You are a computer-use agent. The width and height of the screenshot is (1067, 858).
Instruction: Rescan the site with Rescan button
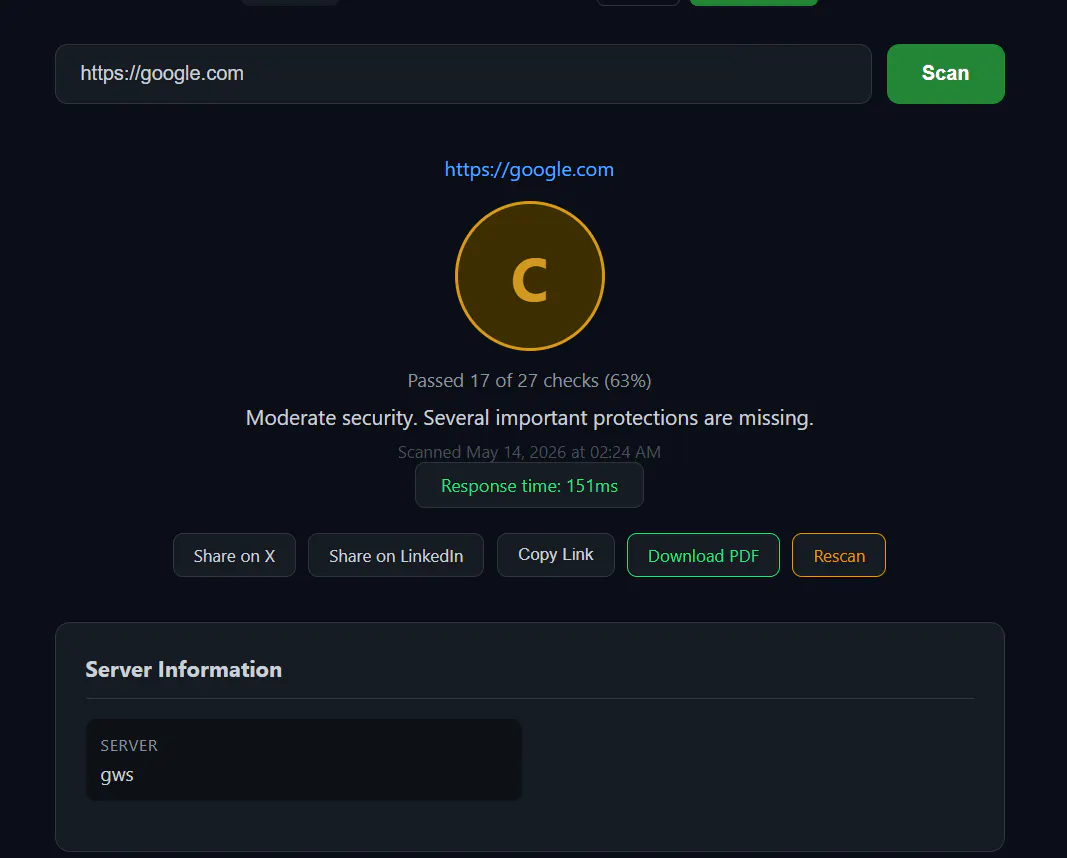(838, 555)
